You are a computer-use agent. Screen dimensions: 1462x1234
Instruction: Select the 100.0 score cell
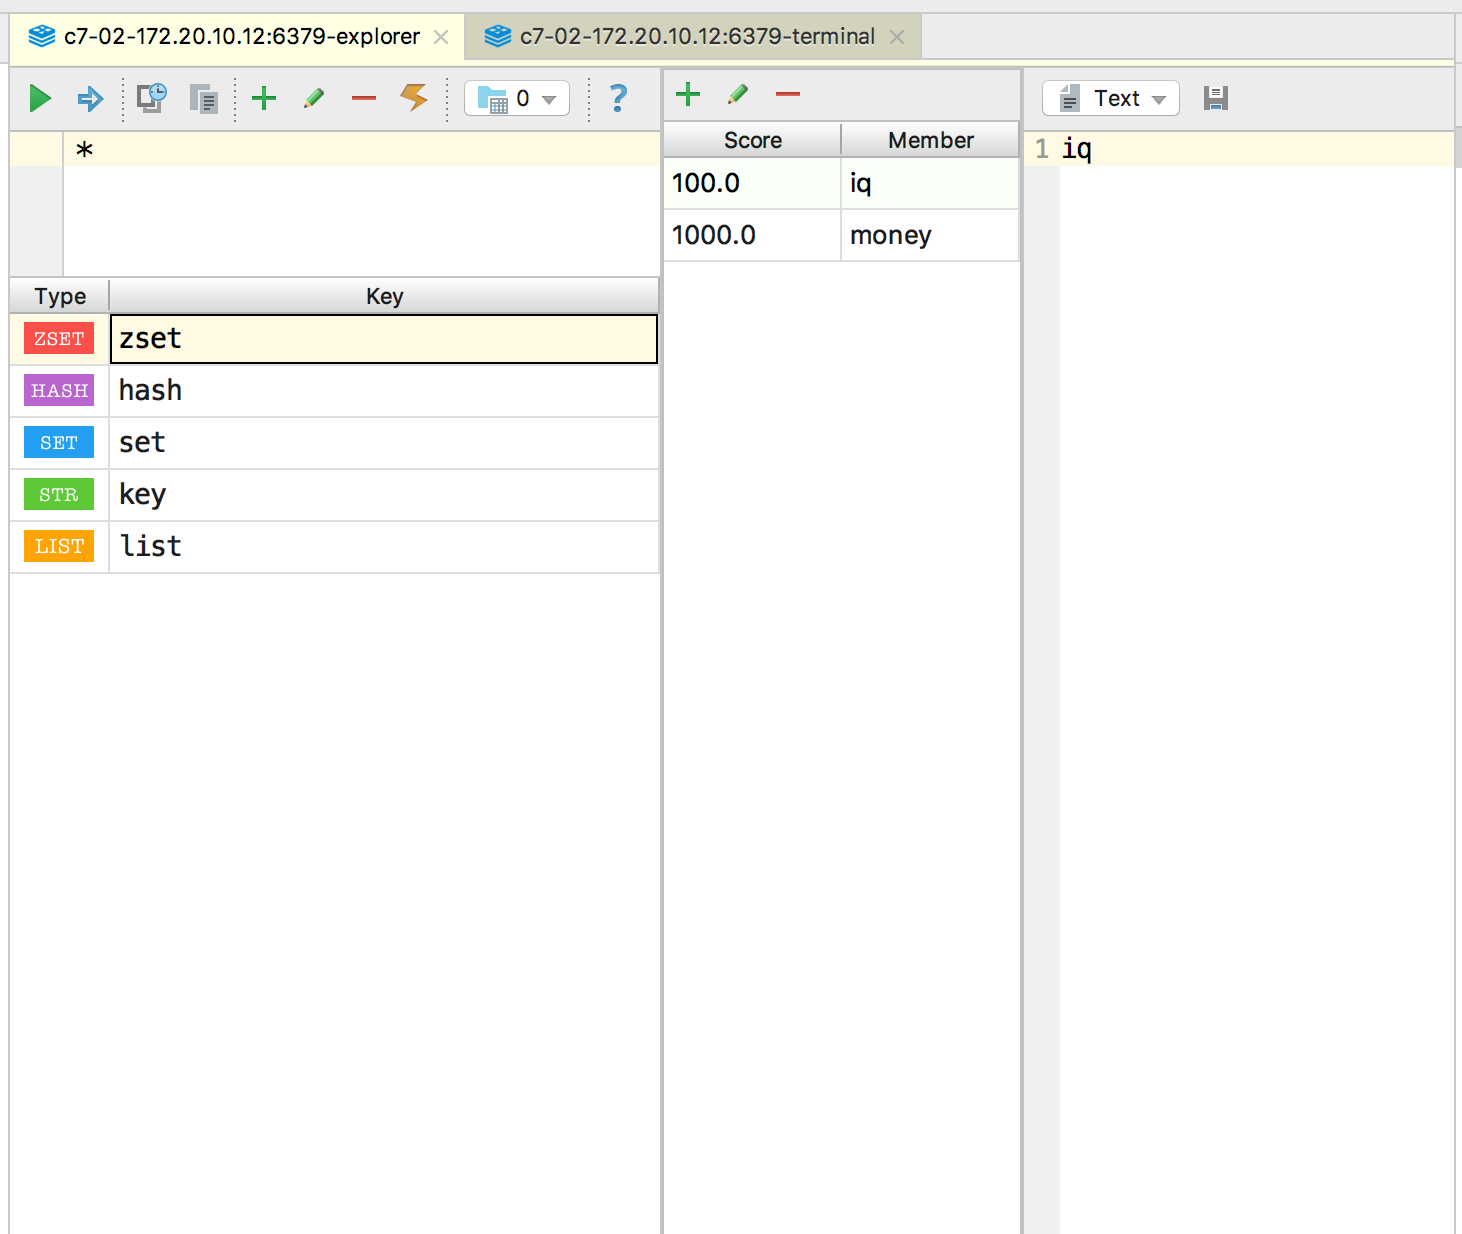752,183
